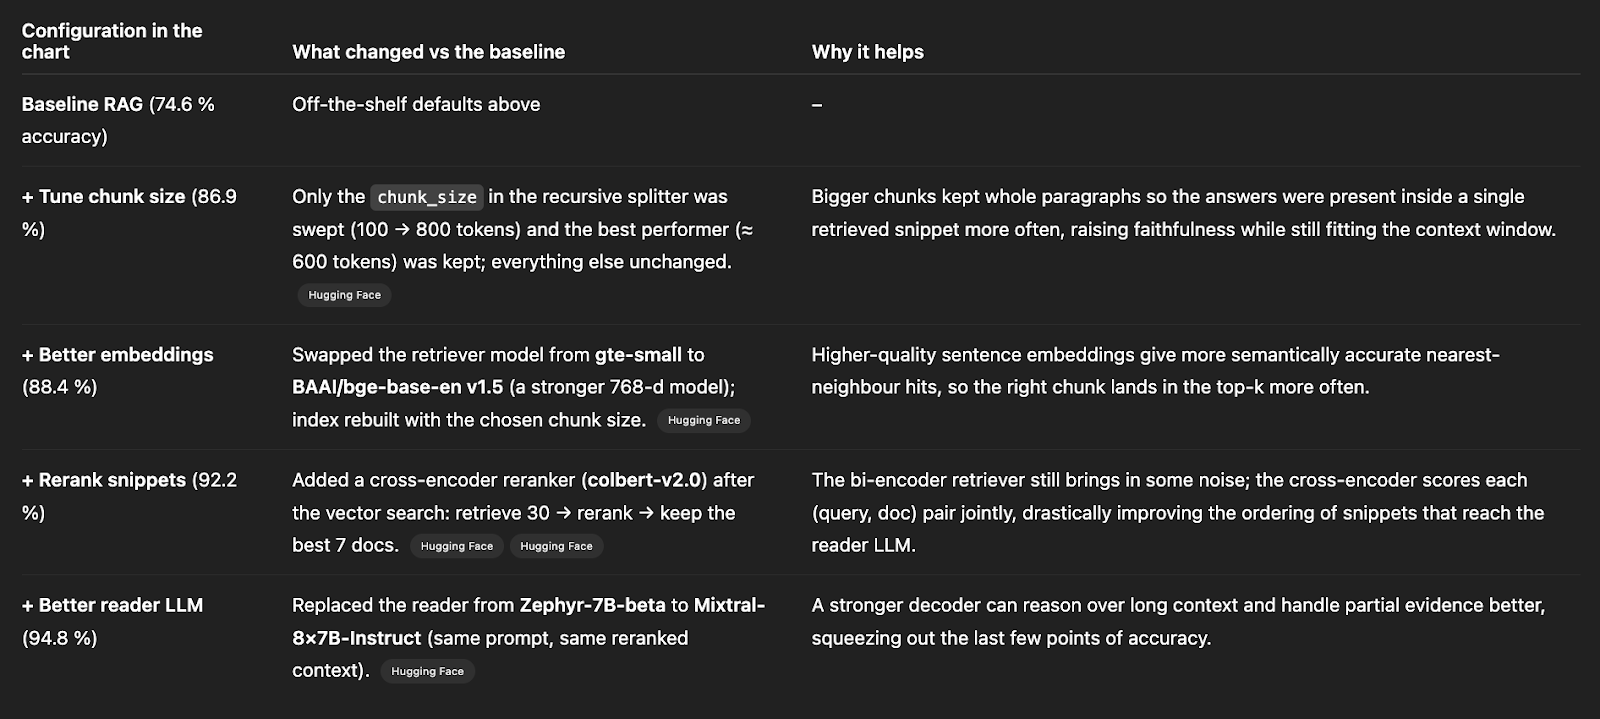1600x719 pixels.
Task: Click the "Configuration in the chart" column header
Action: point(111,41)
